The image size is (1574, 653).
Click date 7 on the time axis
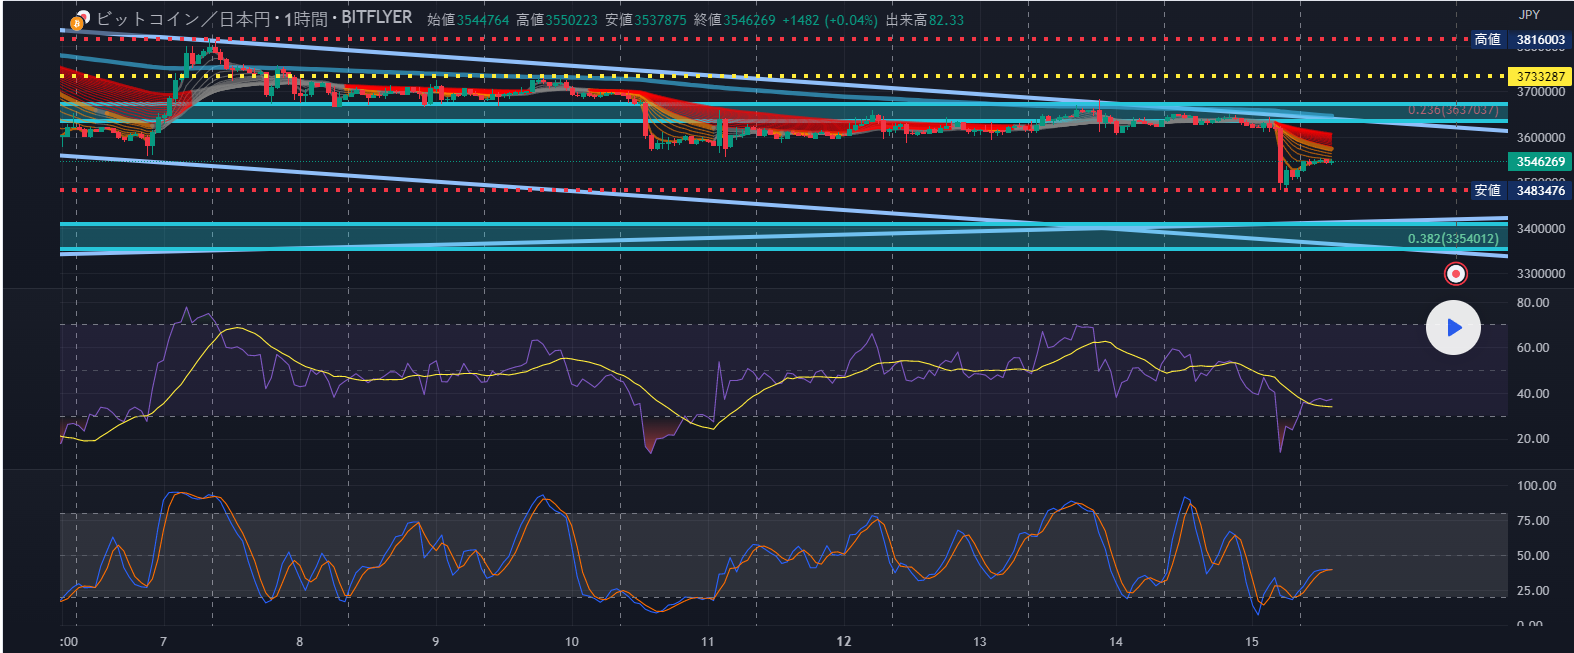163,641
